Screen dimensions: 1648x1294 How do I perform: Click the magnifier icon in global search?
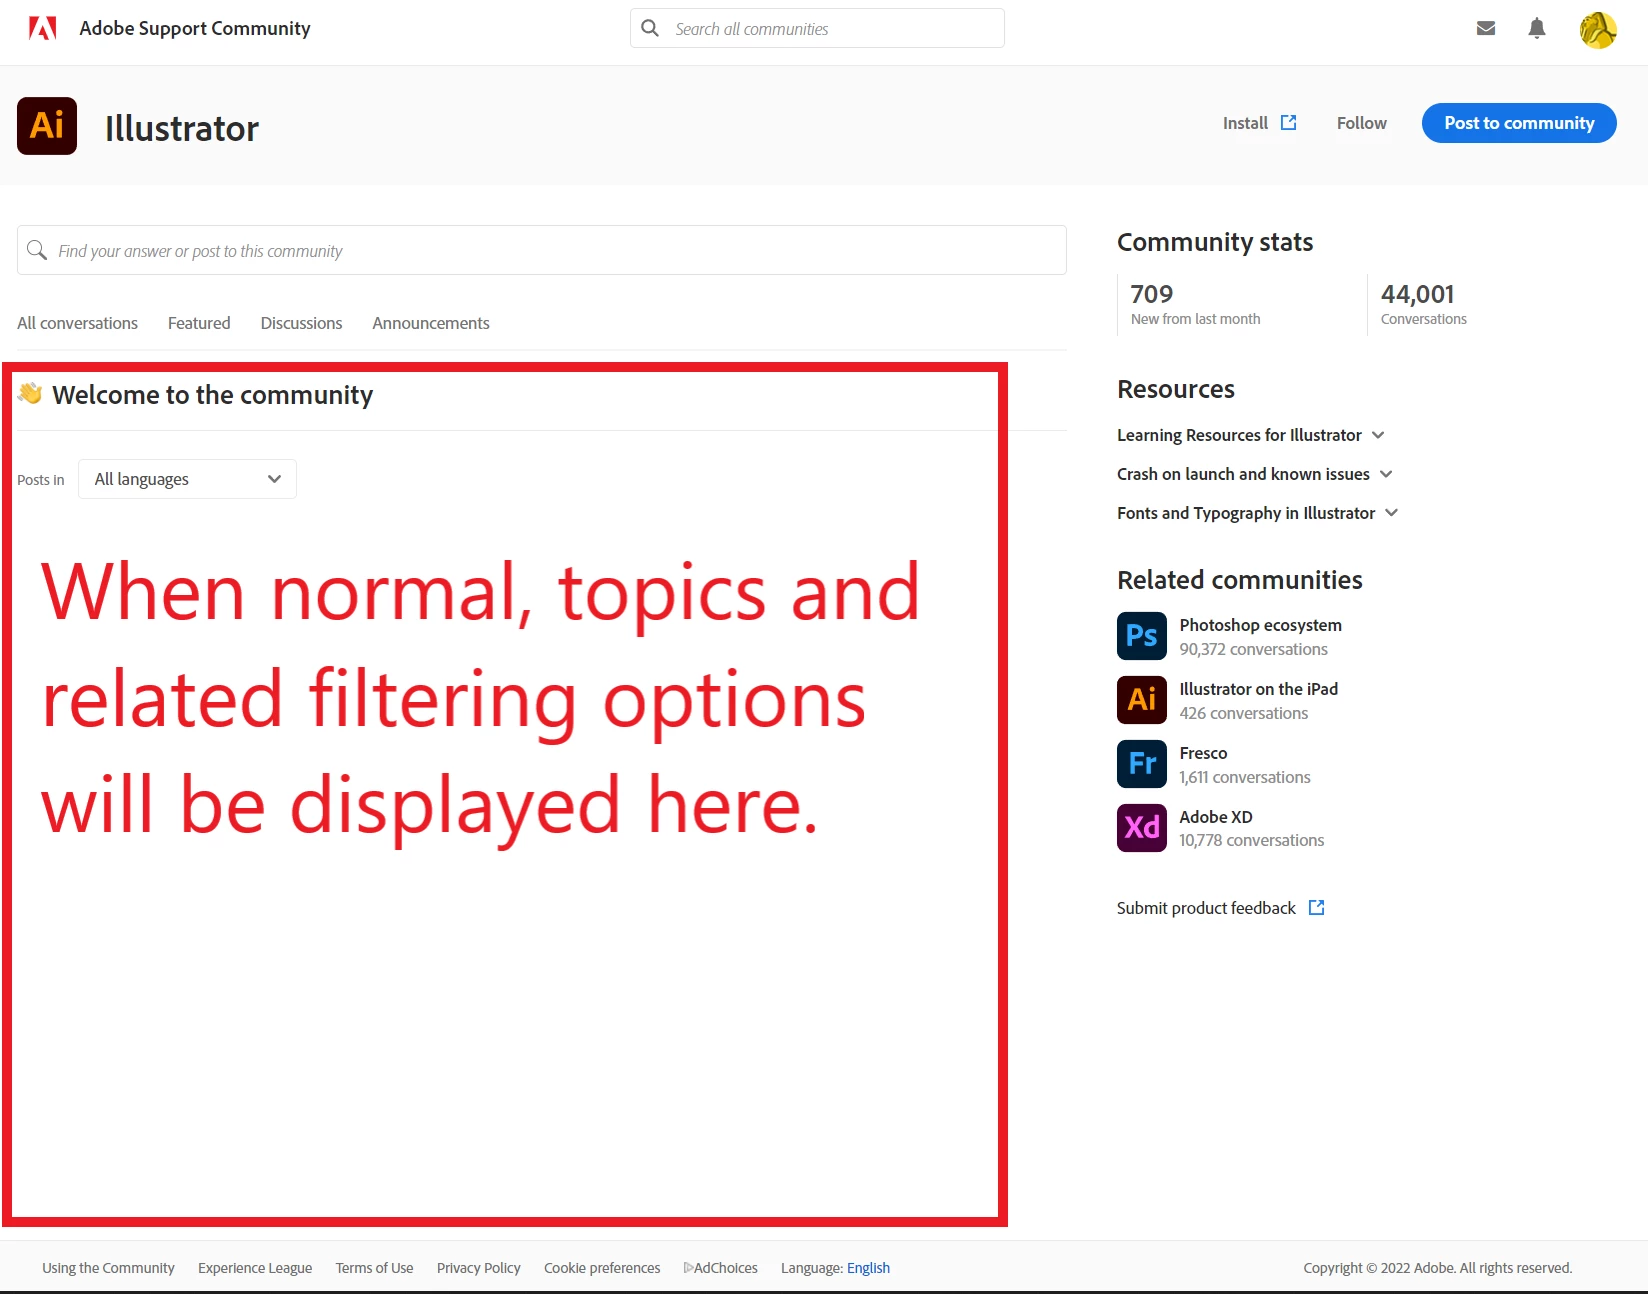pyautogui.click(x=650, y=28)
